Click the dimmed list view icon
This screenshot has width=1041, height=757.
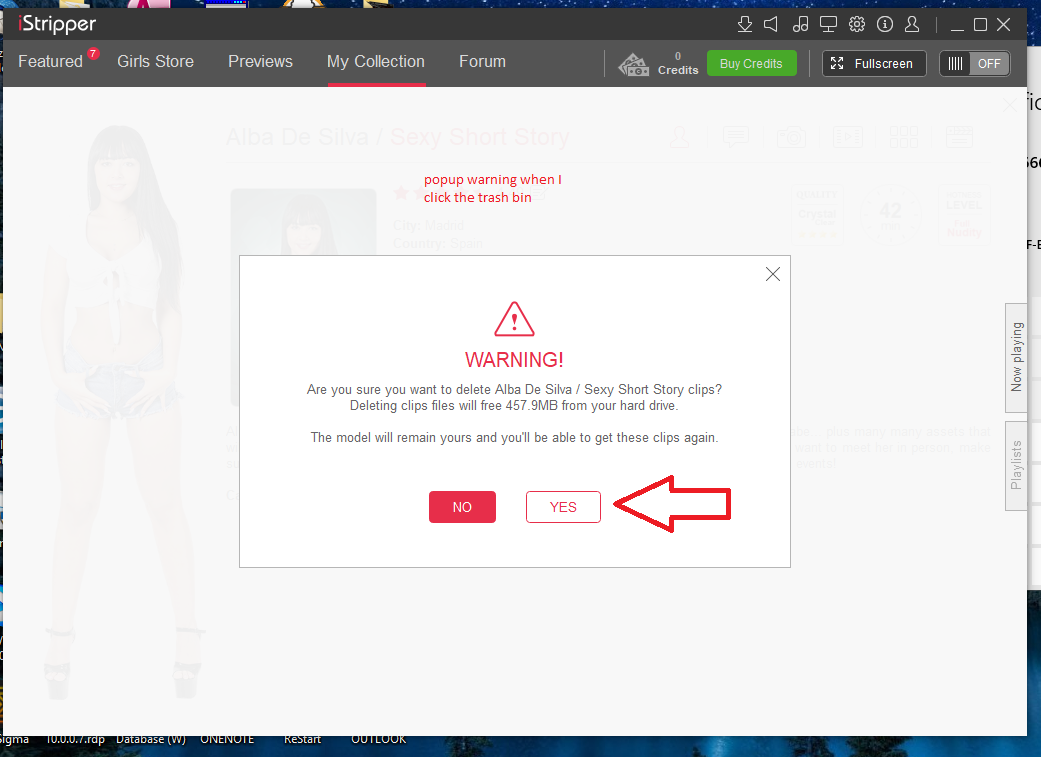[959, 137]
